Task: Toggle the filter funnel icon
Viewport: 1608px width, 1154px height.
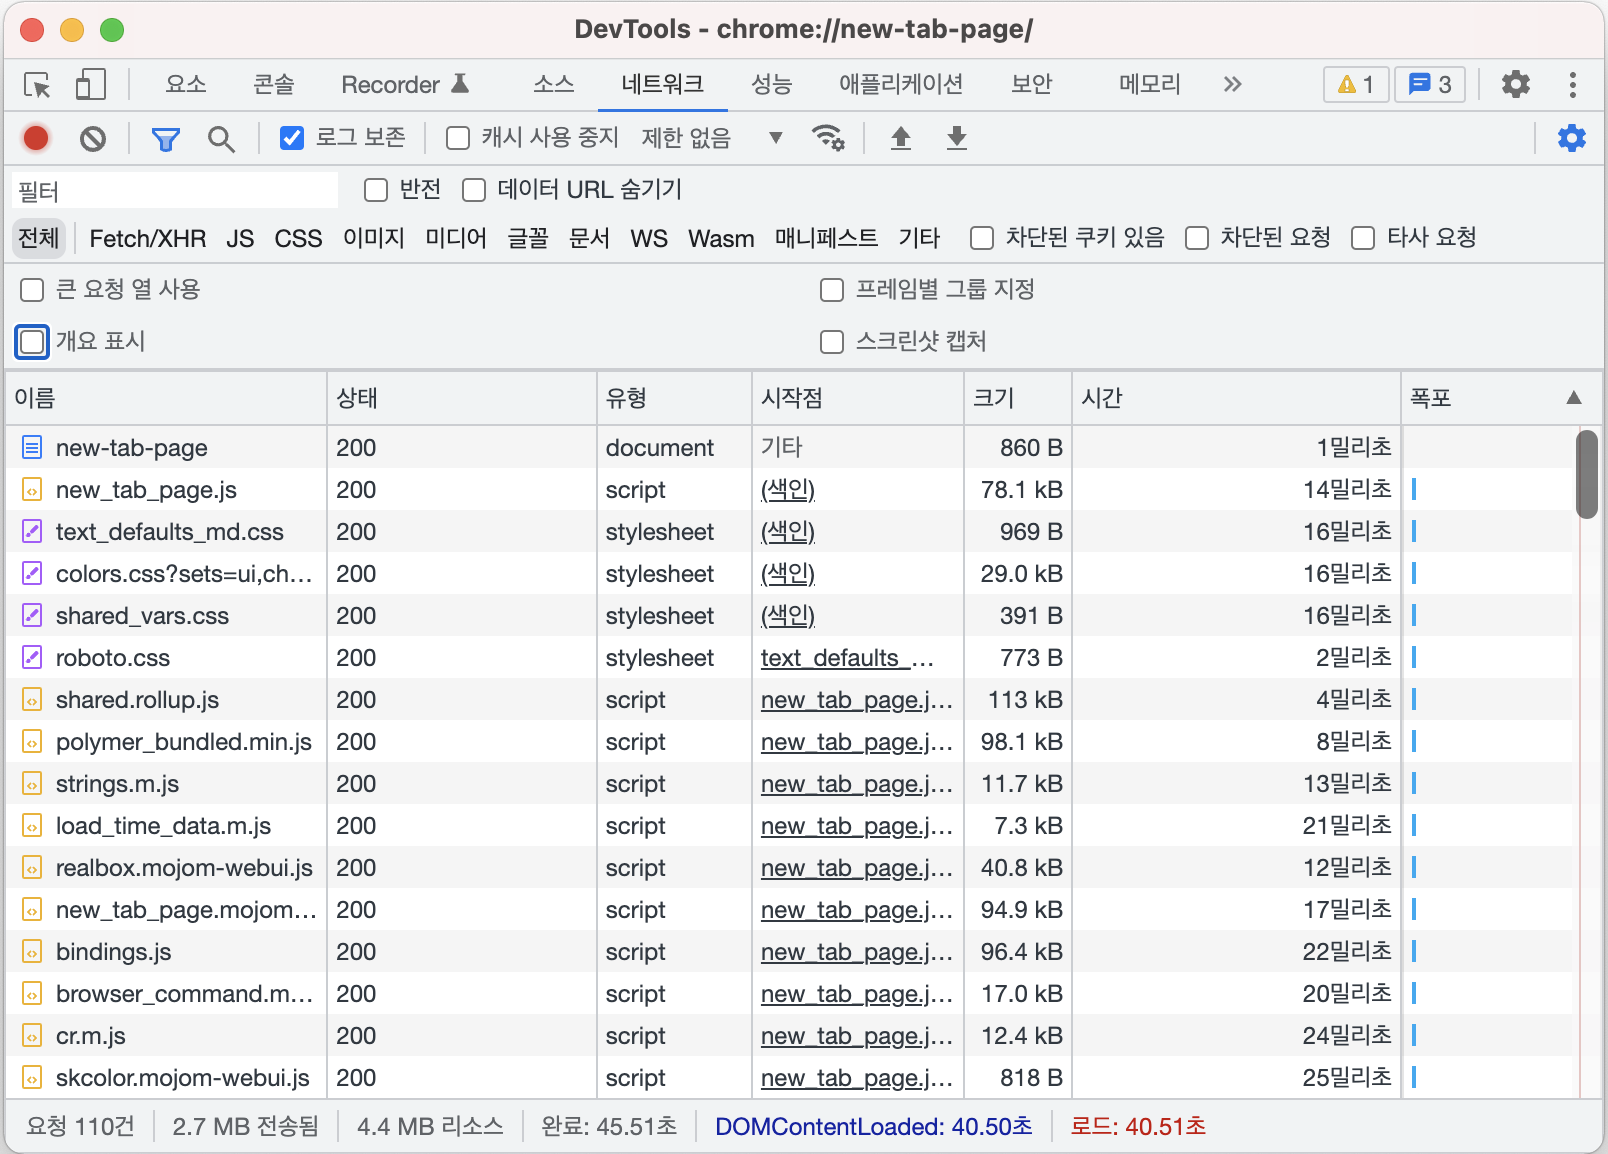Action: (166, 138)
